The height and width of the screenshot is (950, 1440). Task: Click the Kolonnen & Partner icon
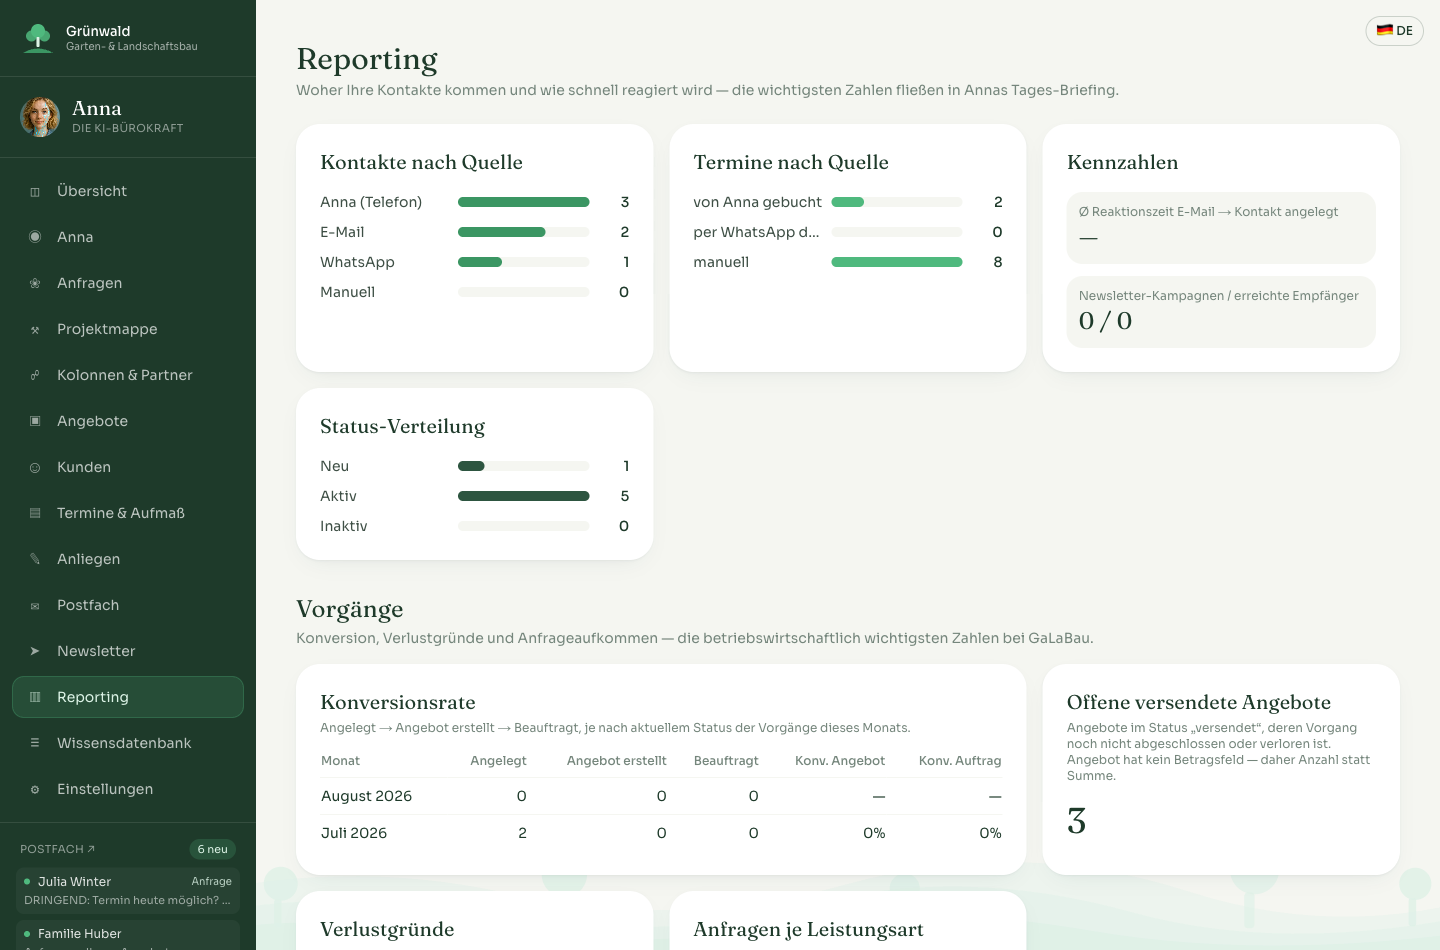click(35, 375)
